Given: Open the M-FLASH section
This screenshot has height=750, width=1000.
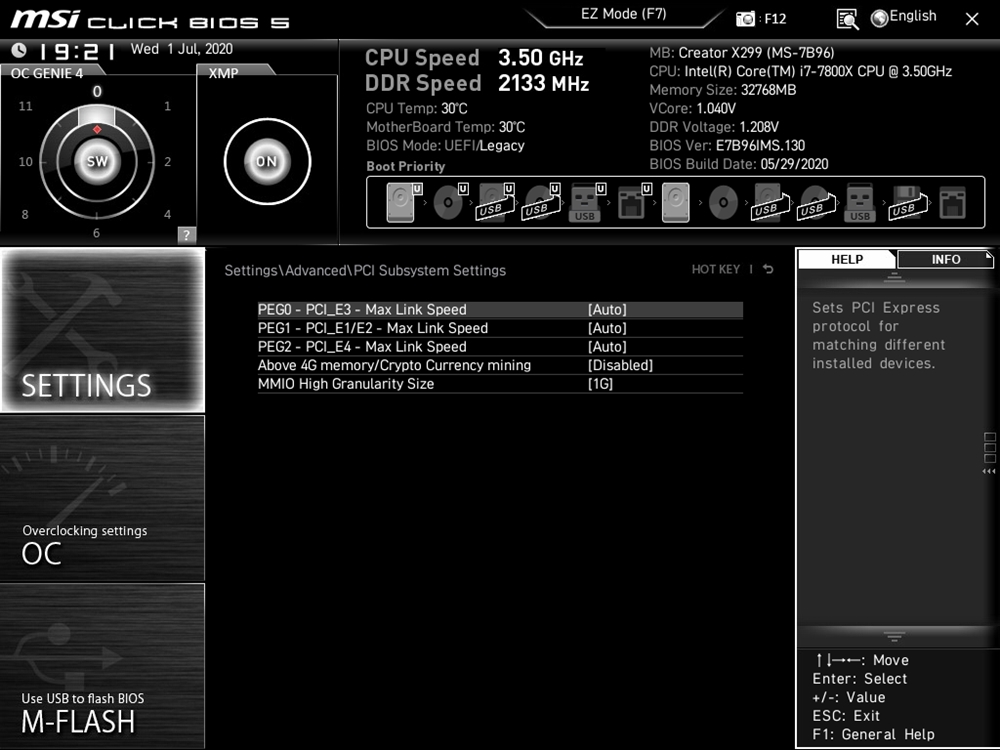Looking at the screenshot, I should coord(103,666).
